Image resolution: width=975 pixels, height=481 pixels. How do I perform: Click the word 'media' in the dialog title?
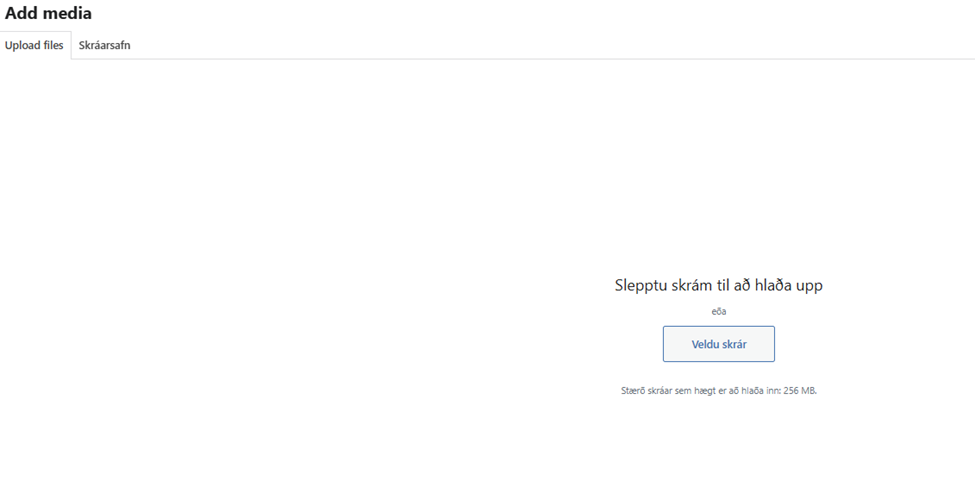coord(69,14)
